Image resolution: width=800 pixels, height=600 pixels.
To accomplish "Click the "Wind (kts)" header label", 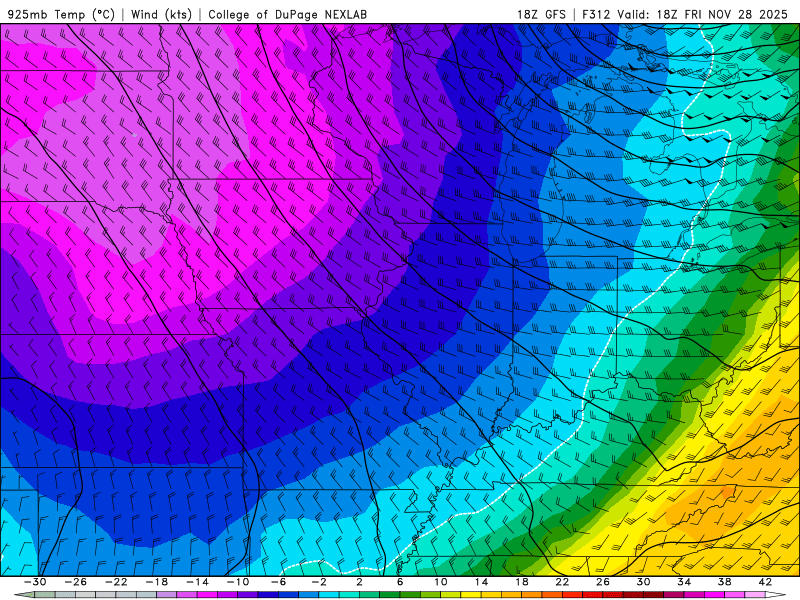I will 161,14.
